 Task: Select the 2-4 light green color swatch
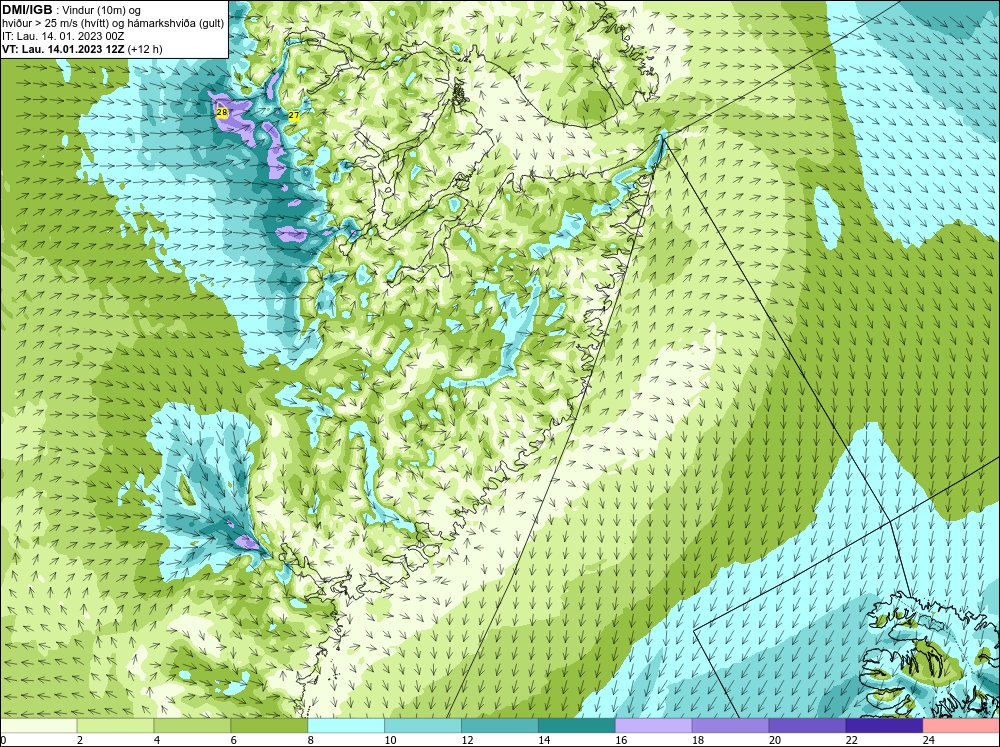pyautogui.click(x=115, y=726)
